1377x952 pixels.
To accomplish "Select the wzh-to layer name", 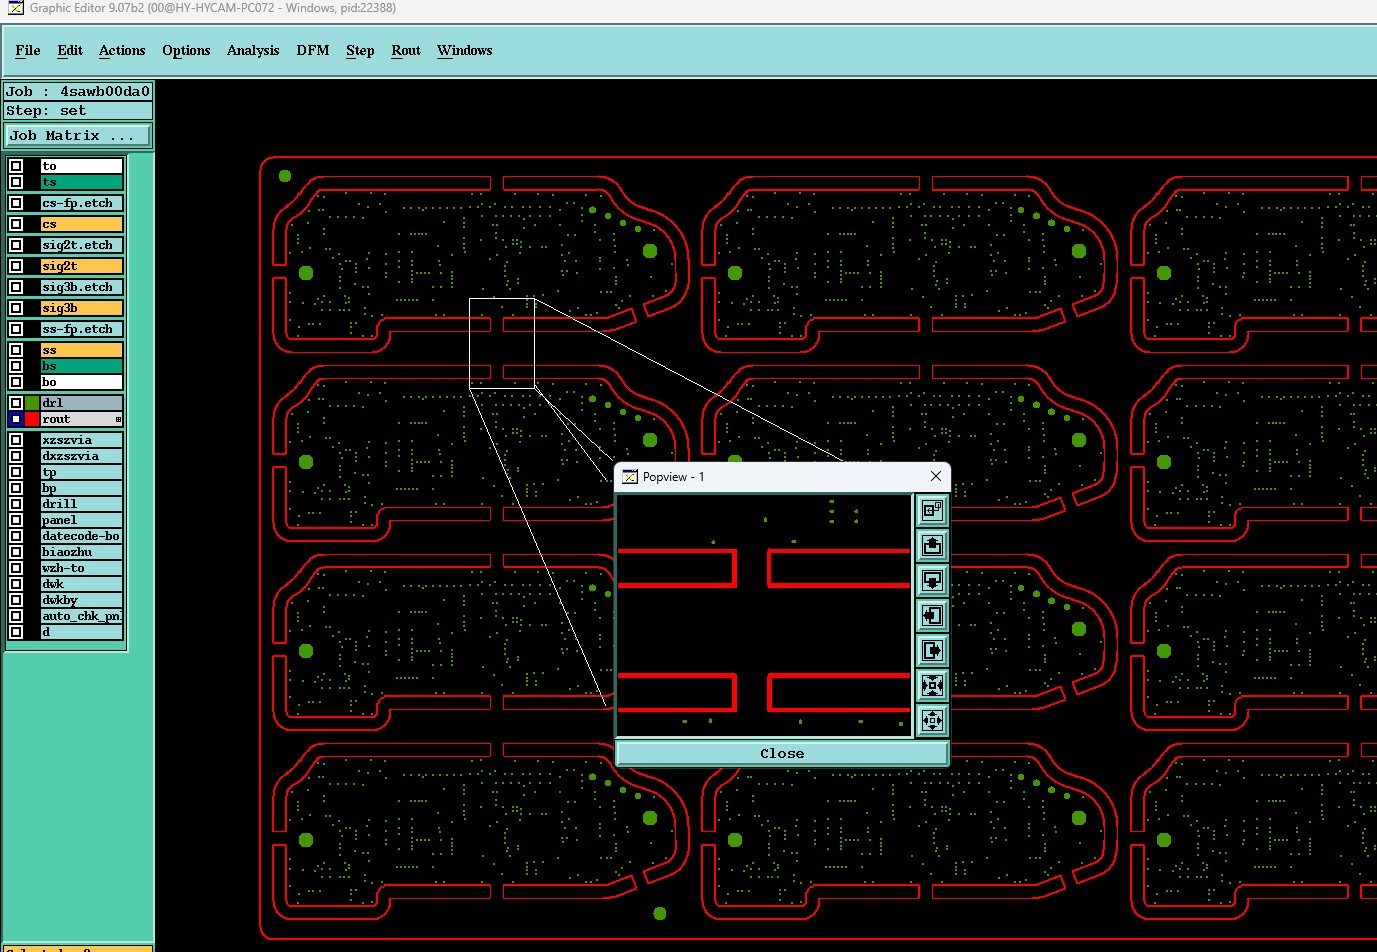I will 82,568.
